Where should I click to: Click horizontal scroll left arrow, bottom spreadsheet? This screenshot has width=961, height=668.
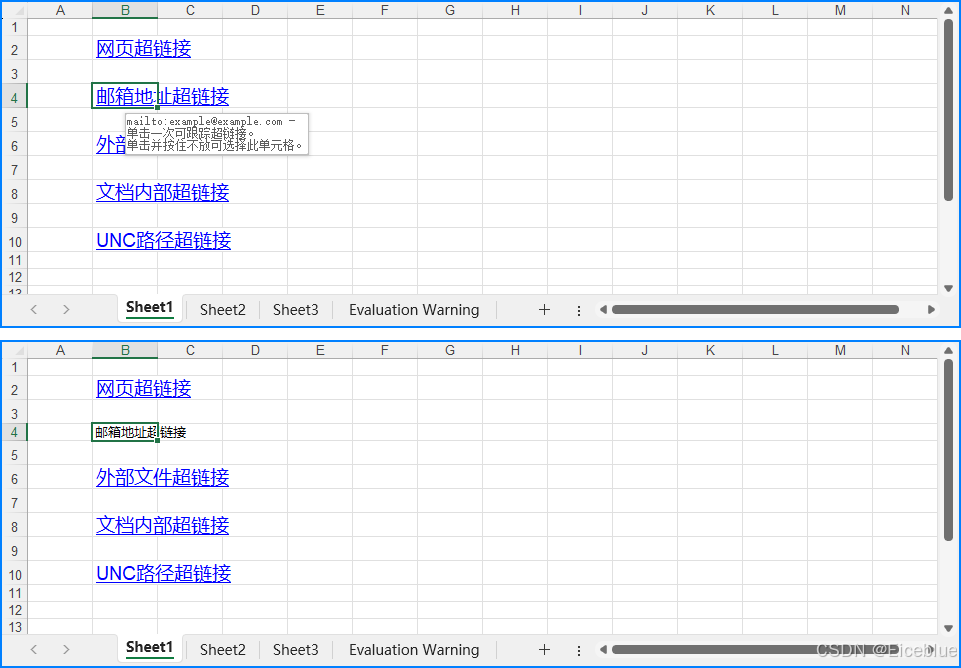603,650
